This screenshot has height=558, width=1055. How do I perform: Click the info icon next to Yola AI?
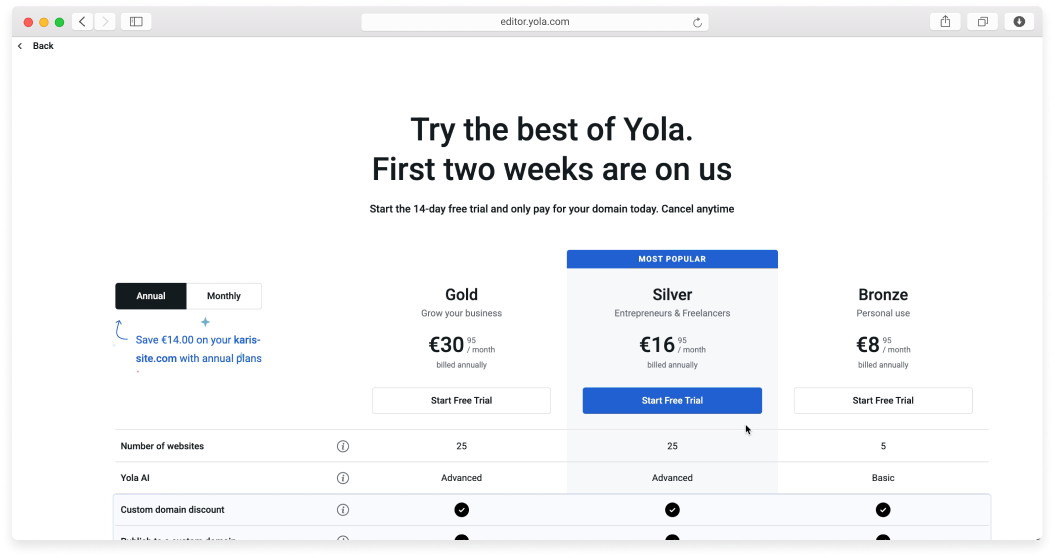pos(343,478)
